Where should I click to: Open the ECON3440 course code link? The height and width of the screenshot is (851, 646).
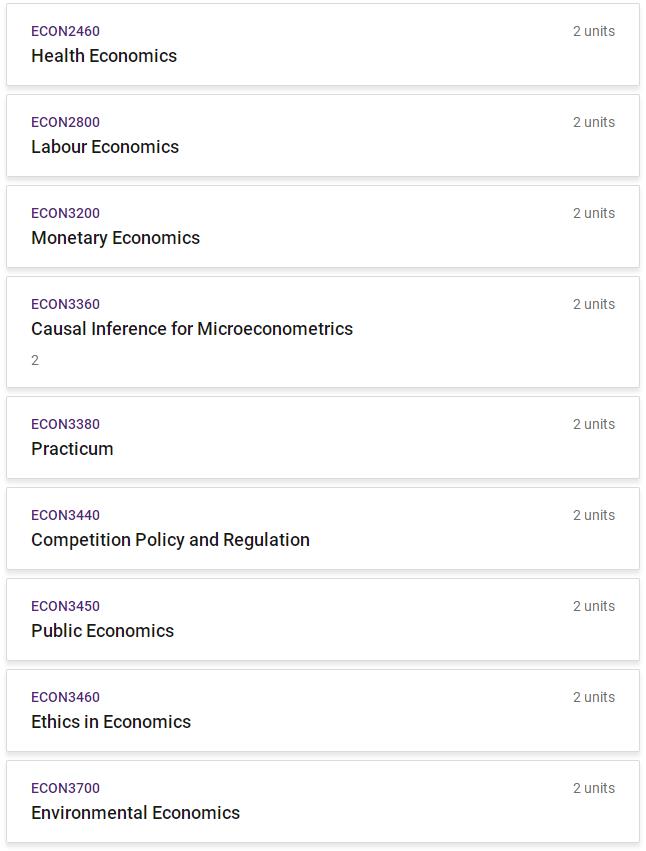(65, 516)
